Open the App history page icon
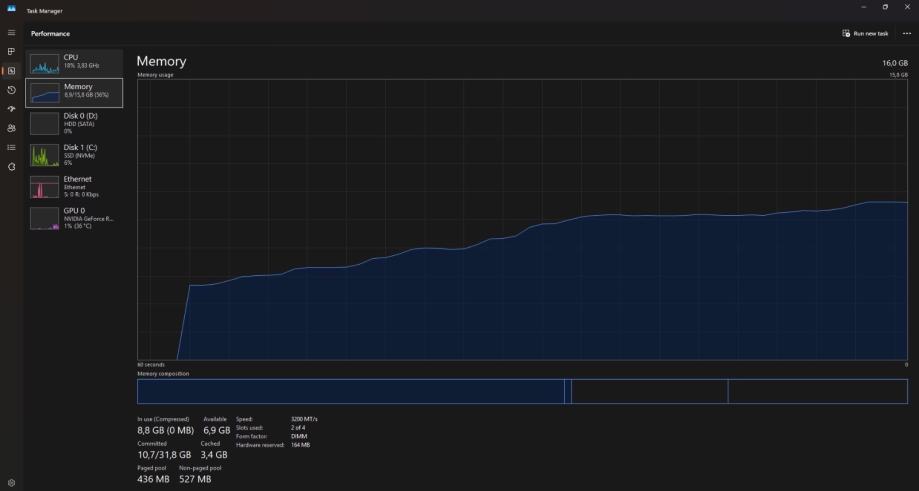Viewport: 919px width, 491px height. pyautogui.click(x=11, y=90)
